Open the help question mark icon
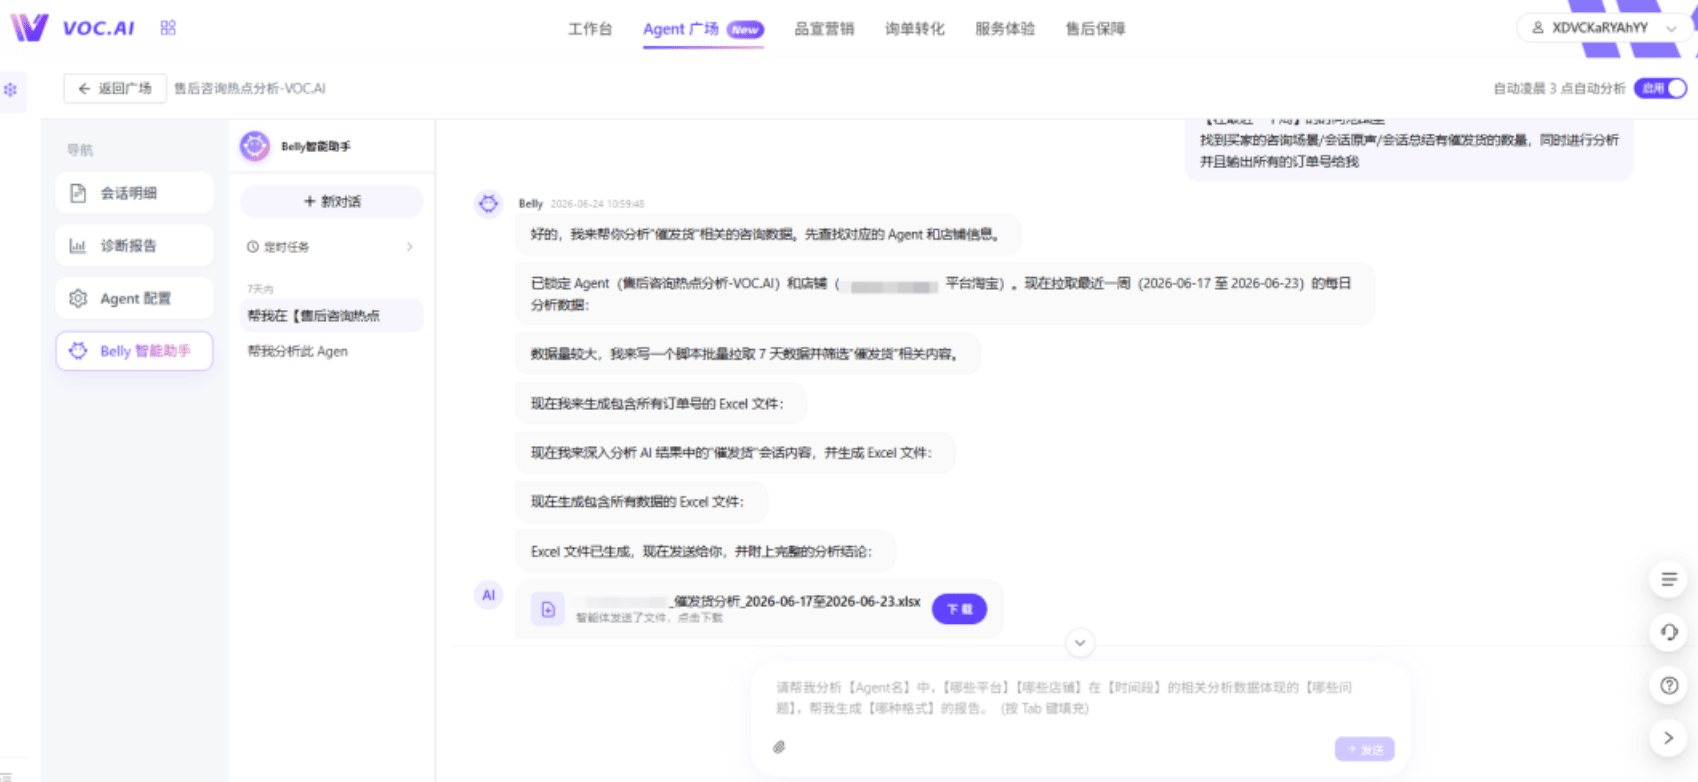 click(1669, 685)
